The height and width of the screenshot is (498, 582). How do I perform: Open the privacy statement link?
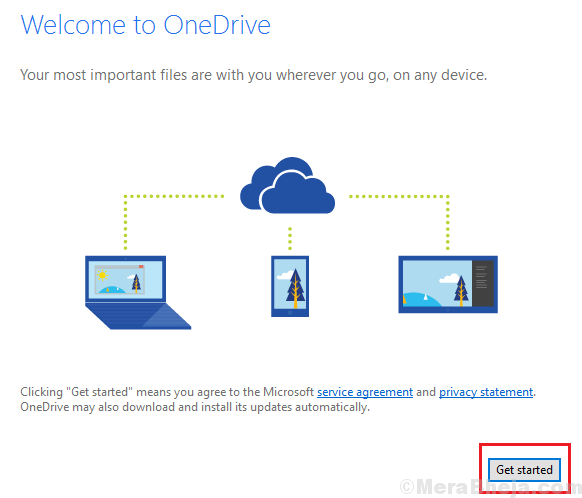[486, 392]
